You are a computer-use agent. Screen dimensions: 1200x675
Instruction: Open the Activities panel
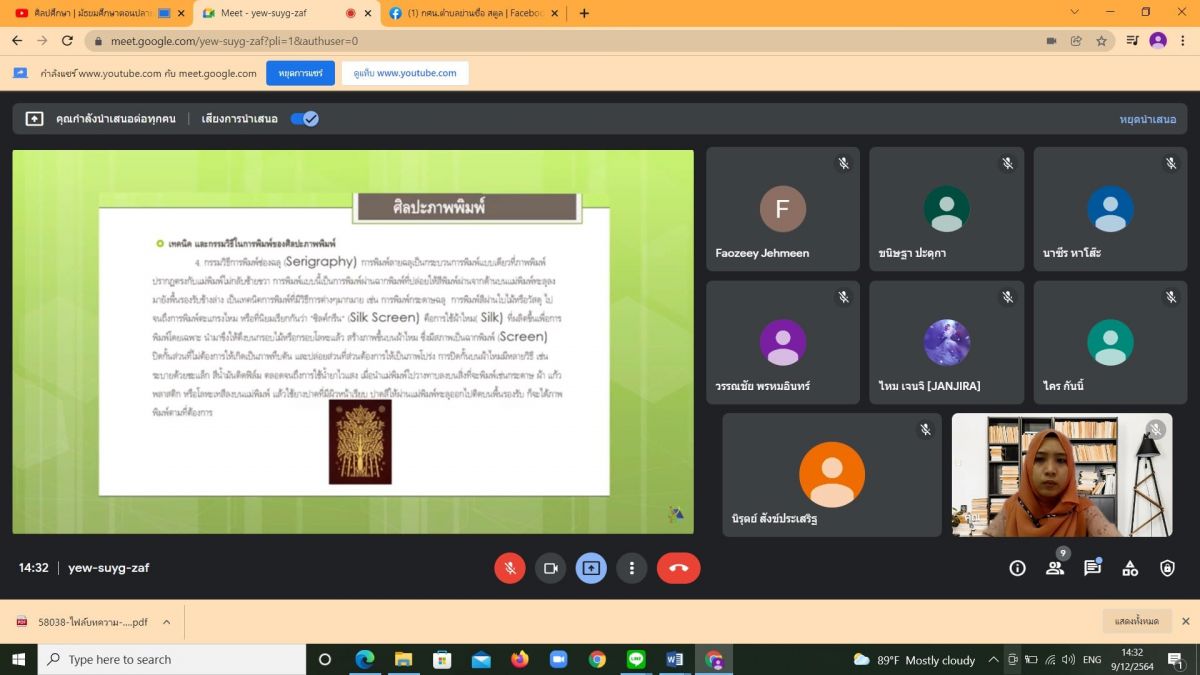click(x=1130, y=568)
